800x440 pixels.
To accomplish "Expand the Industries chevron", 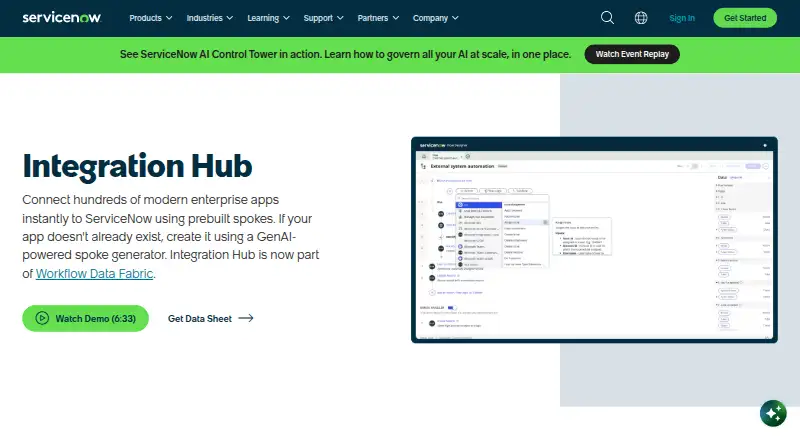I will click(230, 18).
